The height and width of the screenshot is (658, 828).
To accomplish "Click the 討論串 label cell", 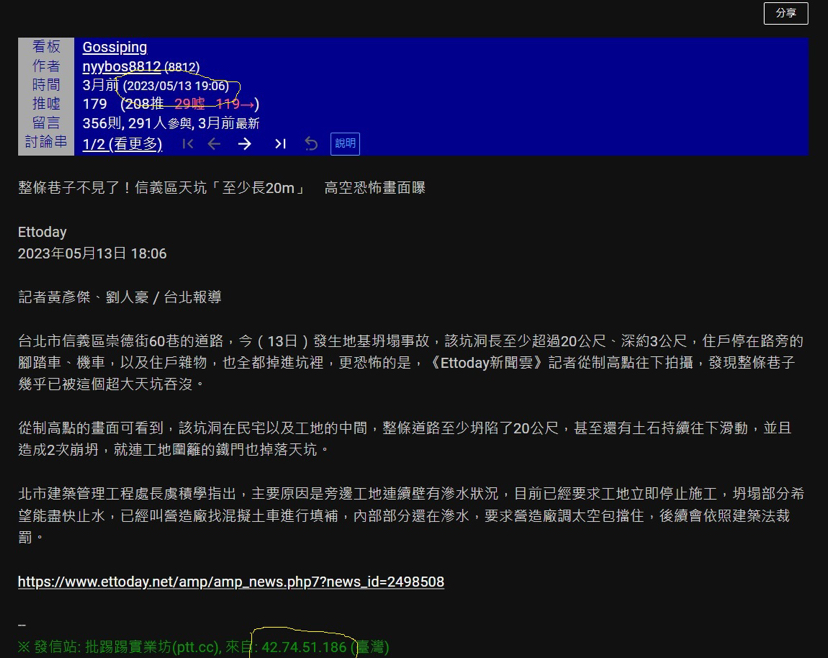I will point(46,142).
